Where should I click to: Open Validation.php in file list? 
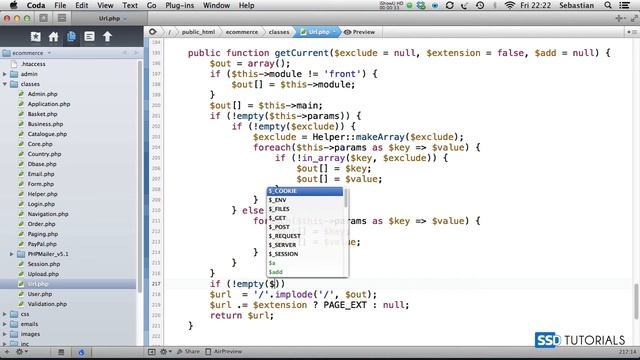[x=47, y=304]
